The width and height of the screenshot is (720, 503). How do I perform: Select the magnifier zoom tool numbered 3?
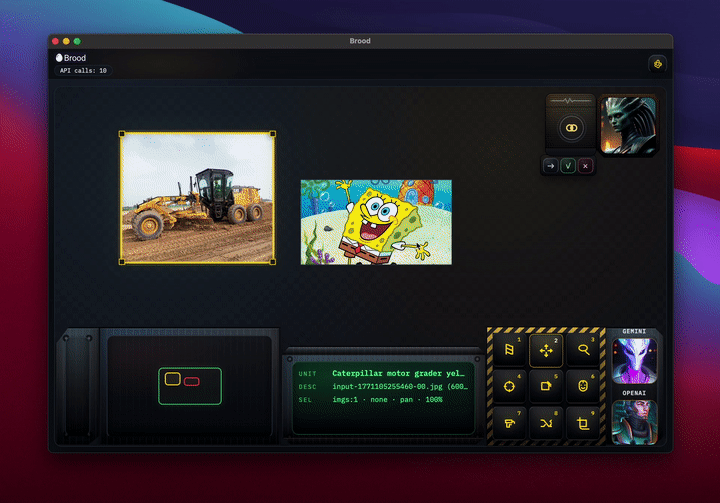[x=583, y=350]
